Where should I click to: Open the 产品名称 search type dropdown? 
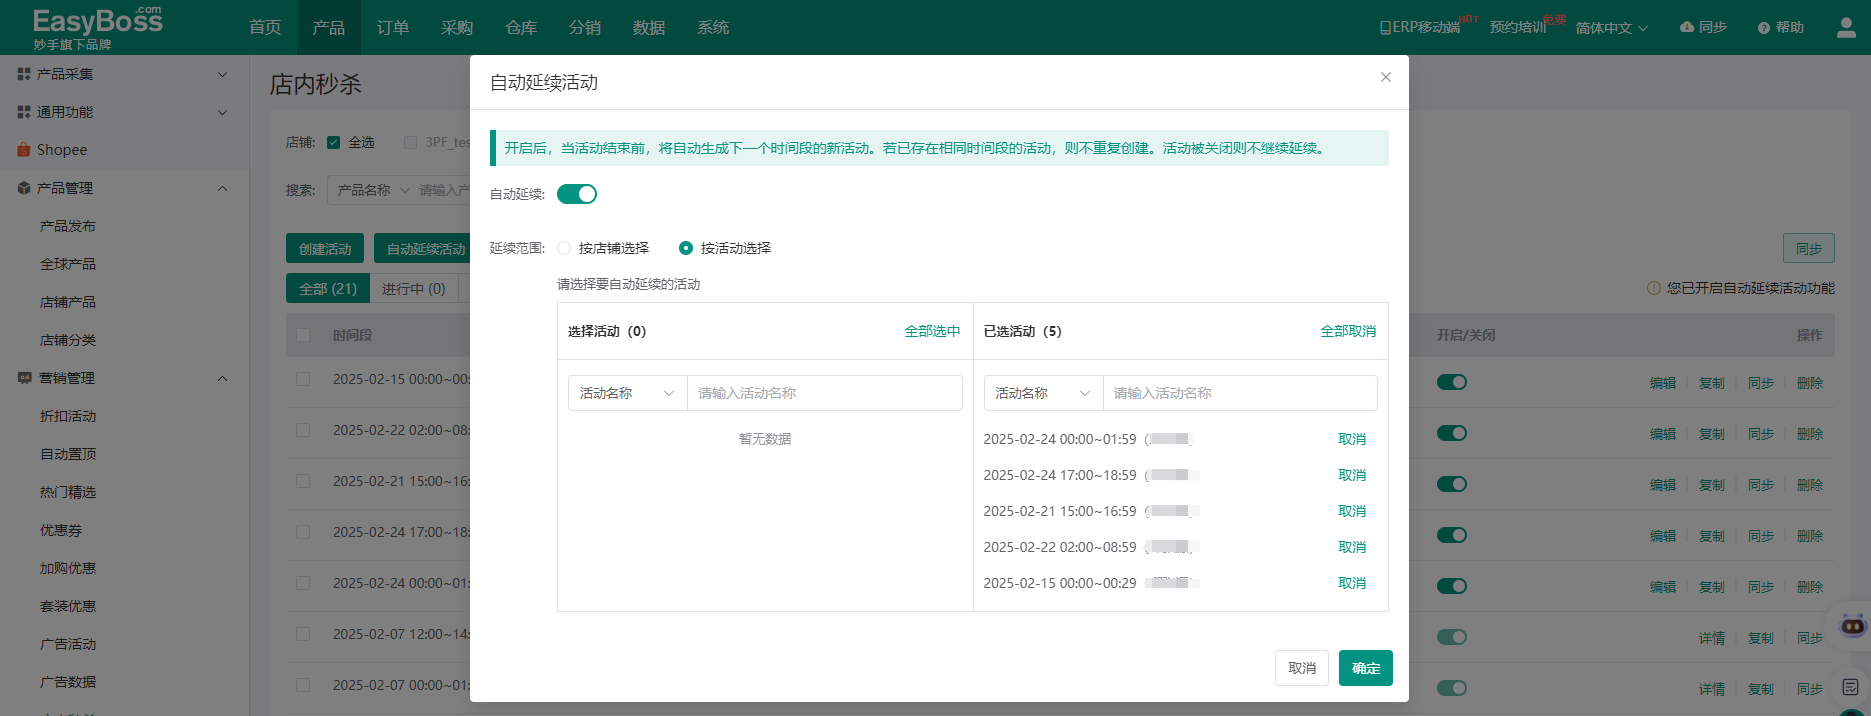tap(371, 190)
